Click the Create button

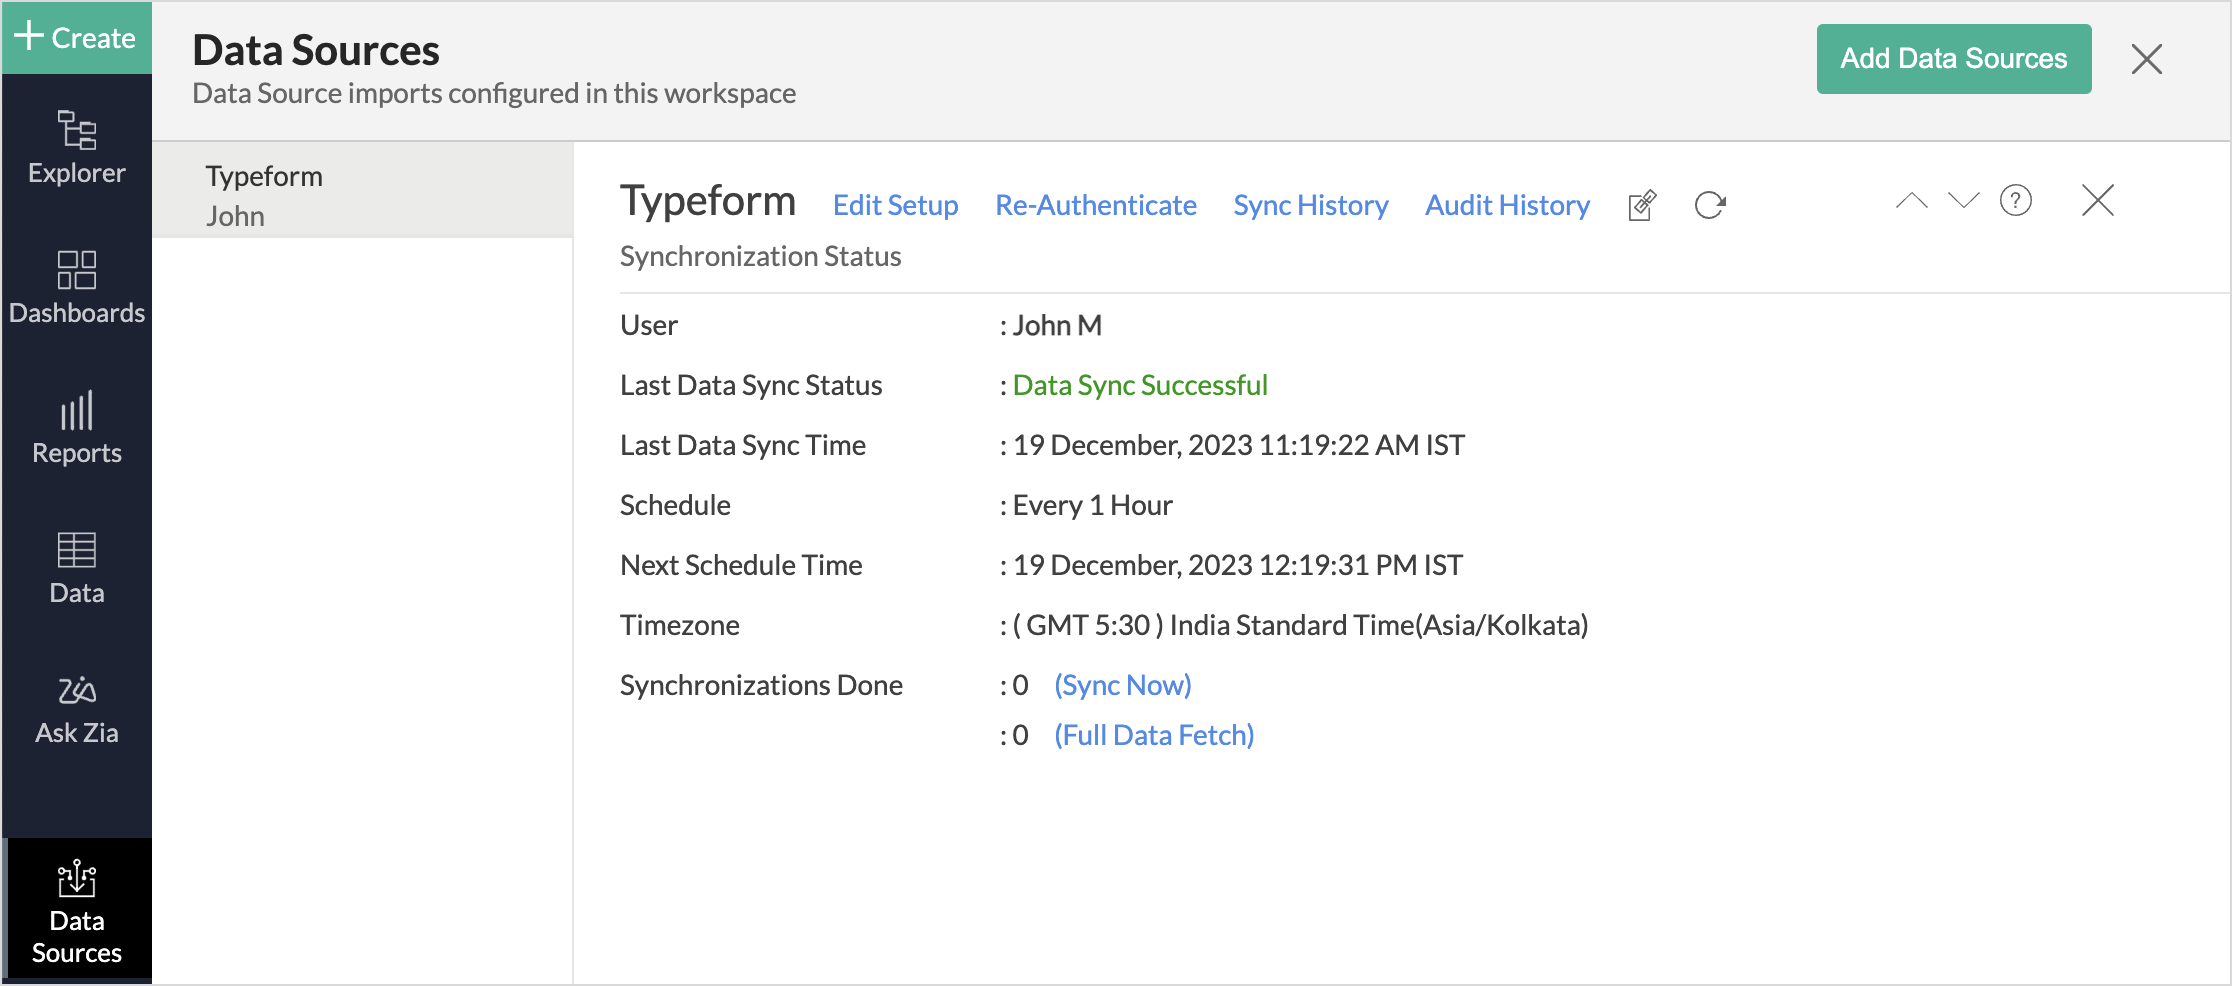click(76, 38)
